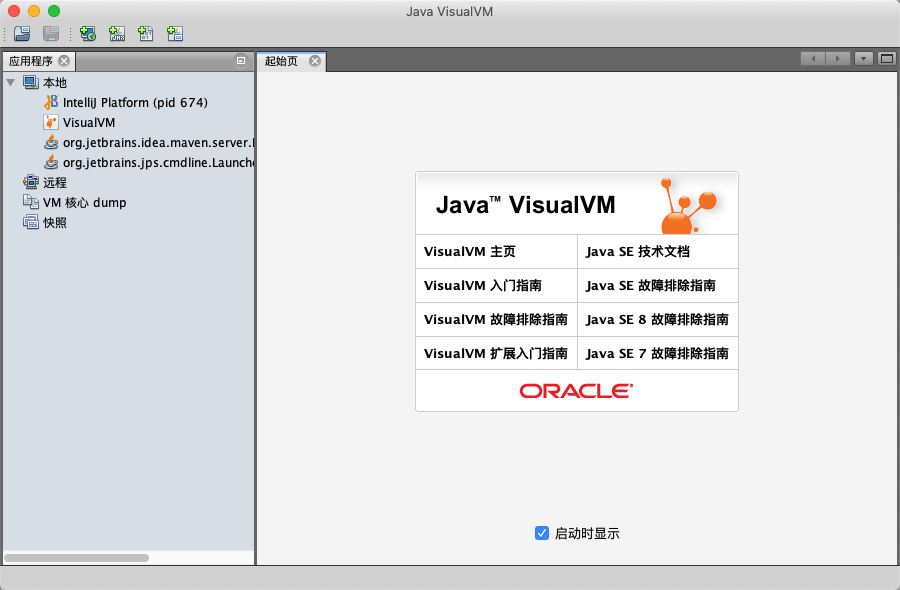Open the VisualVM 扩展入门指南 link
Screen dimensions: 900x590
(496, 353)
